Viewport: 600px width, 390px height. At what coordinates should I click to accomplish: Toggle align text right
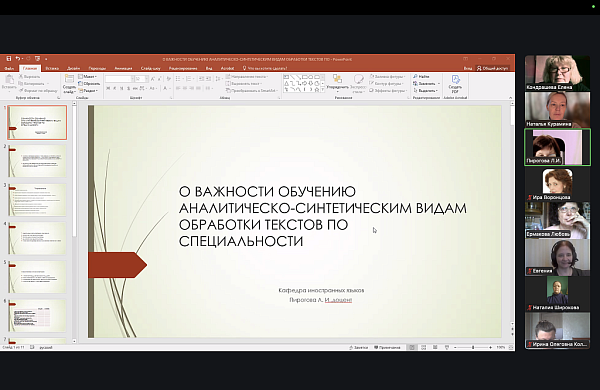point(192,88)
